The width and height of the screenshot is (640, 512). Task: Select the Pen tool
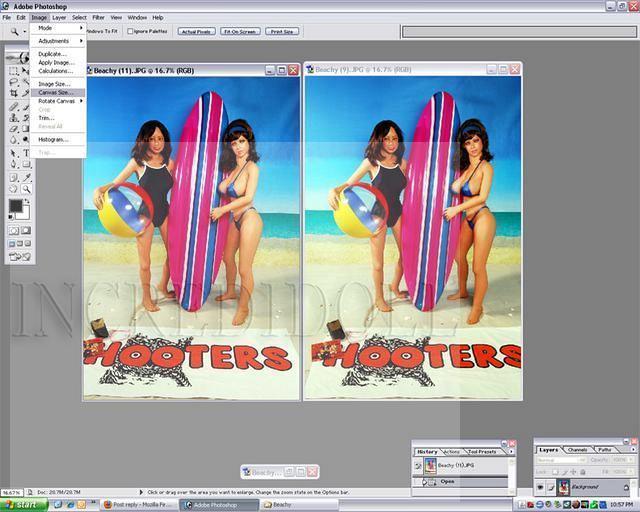(13, 165)
